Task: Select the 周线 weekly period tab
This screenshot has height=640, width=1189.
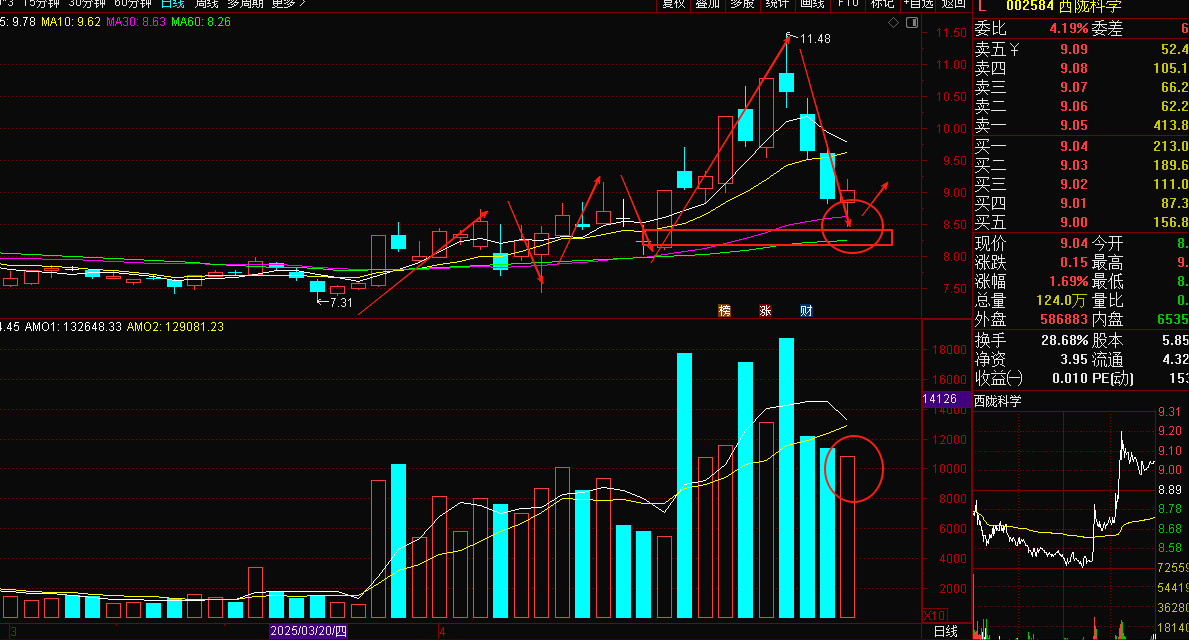Action: (206, 3)
